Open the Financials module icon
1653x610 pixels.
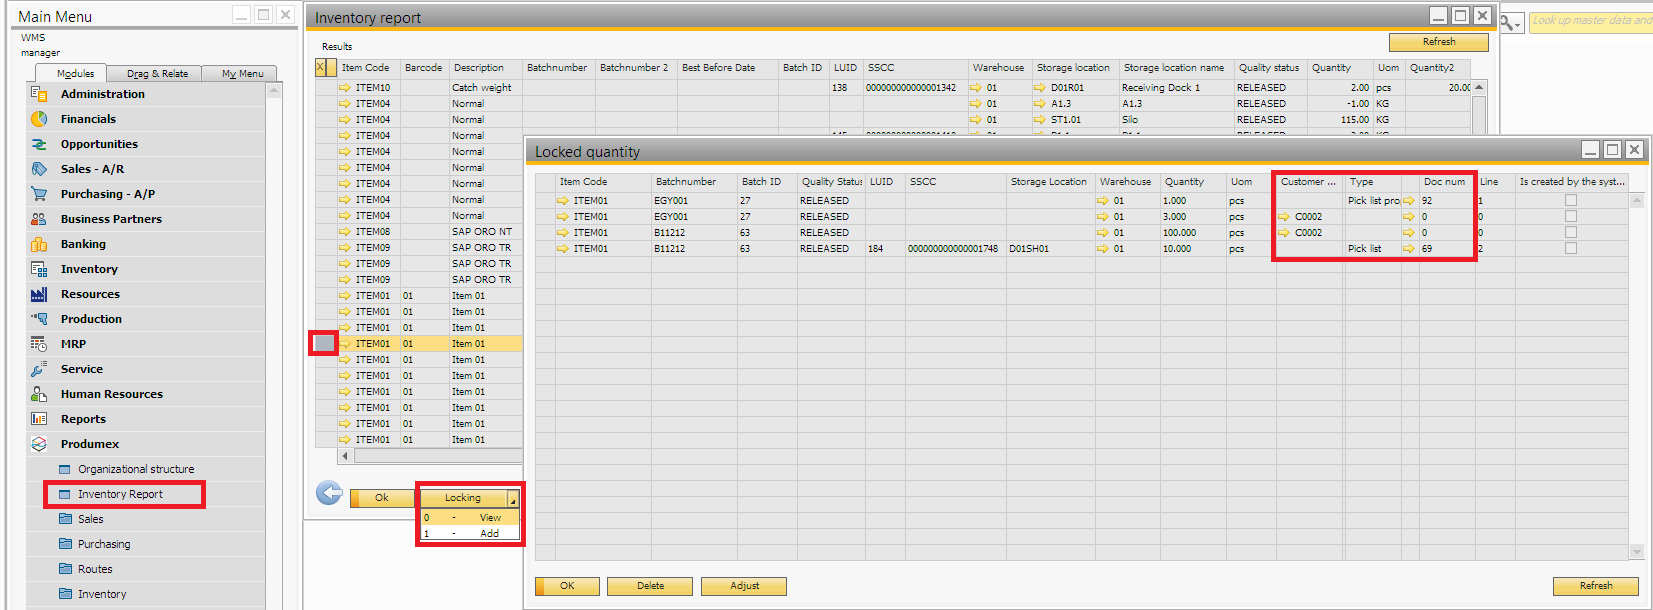(39, 119)
